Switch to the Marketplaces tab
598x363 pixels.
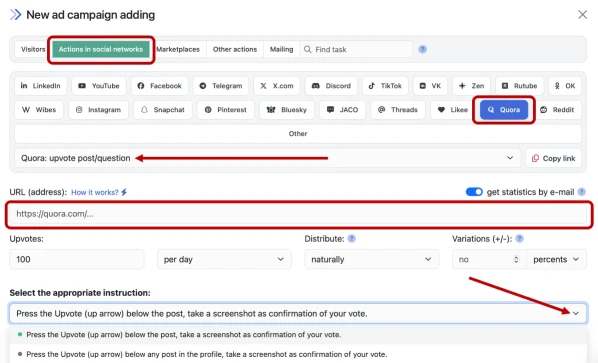point(178,49)
